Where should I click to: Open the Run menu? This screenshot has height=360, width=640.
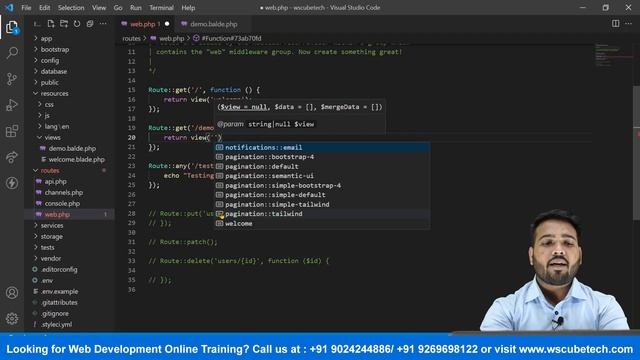click(136, 8)
